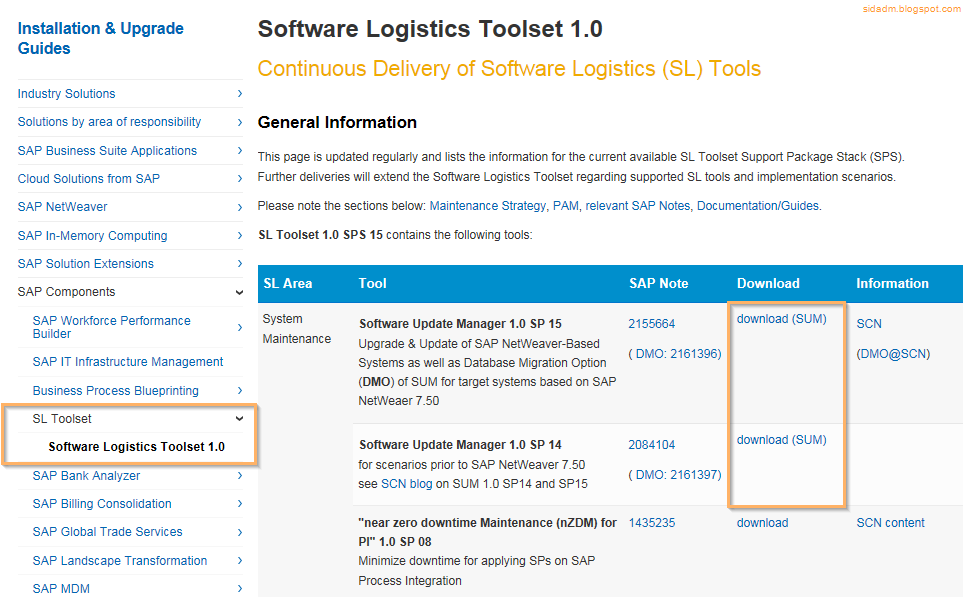This screenshot has width=971, height=597.
Task: Download SUM for Software Update Manager SP 15
Action: [x=782, y=319]
